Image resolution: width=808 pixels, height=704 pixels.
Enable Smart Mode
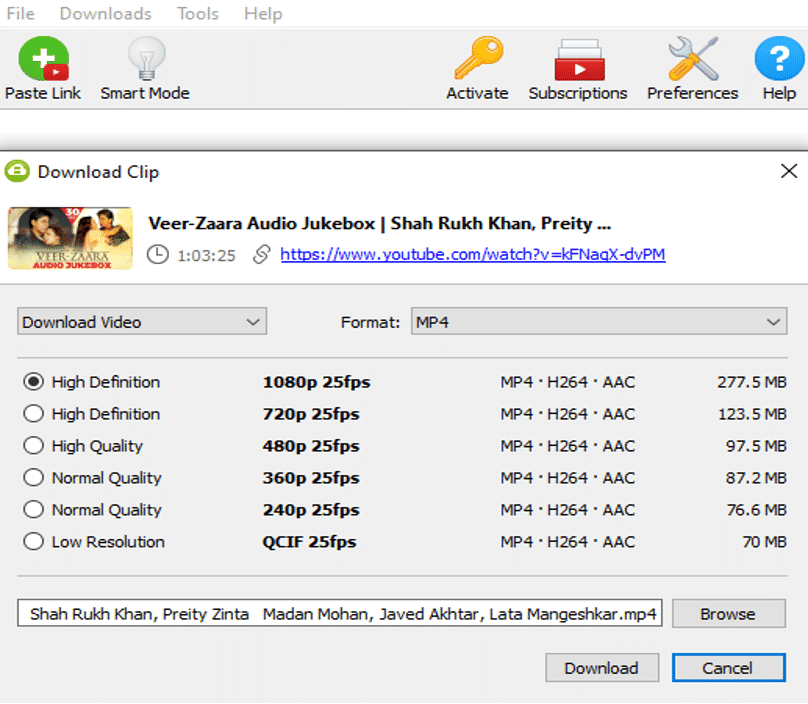(143, 58)
